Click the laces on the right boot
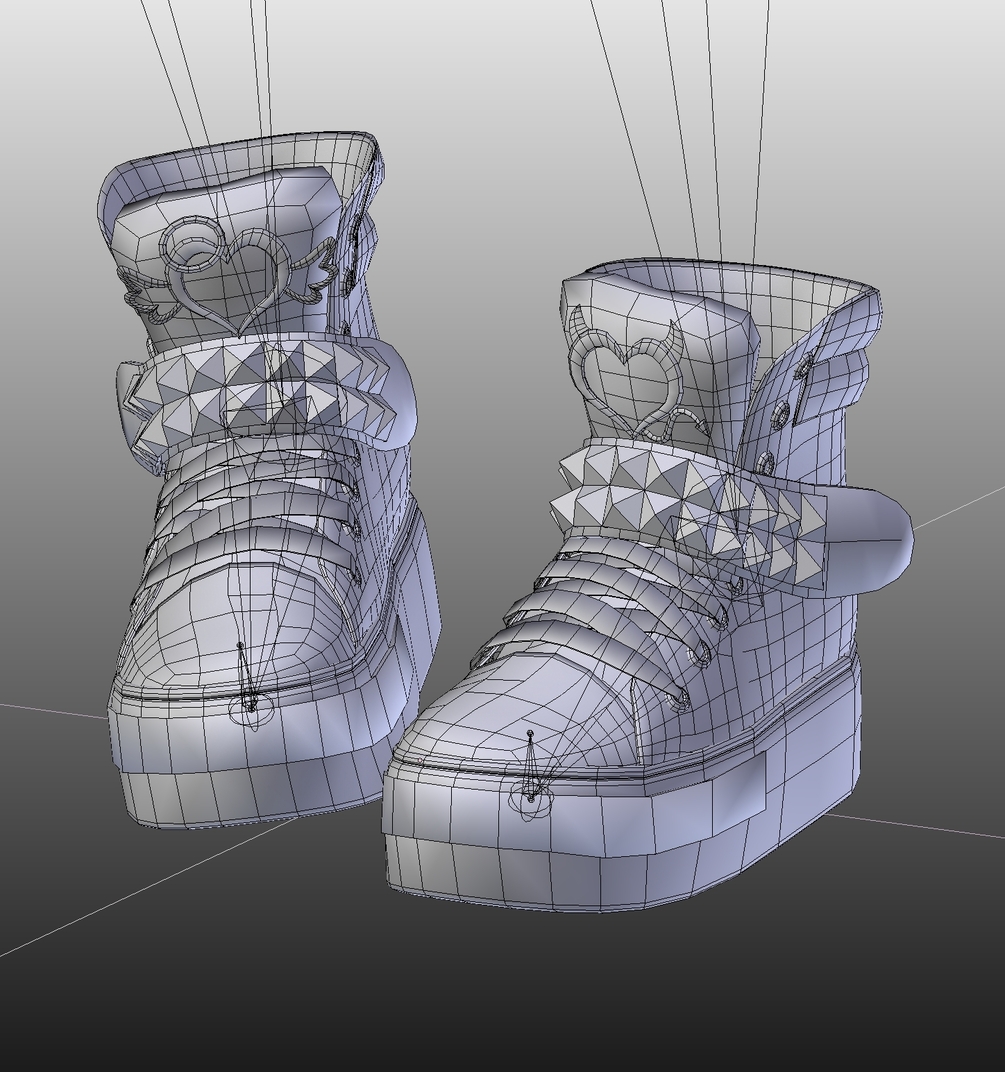The image size is (1005, 1072). [x=602, y=612]
